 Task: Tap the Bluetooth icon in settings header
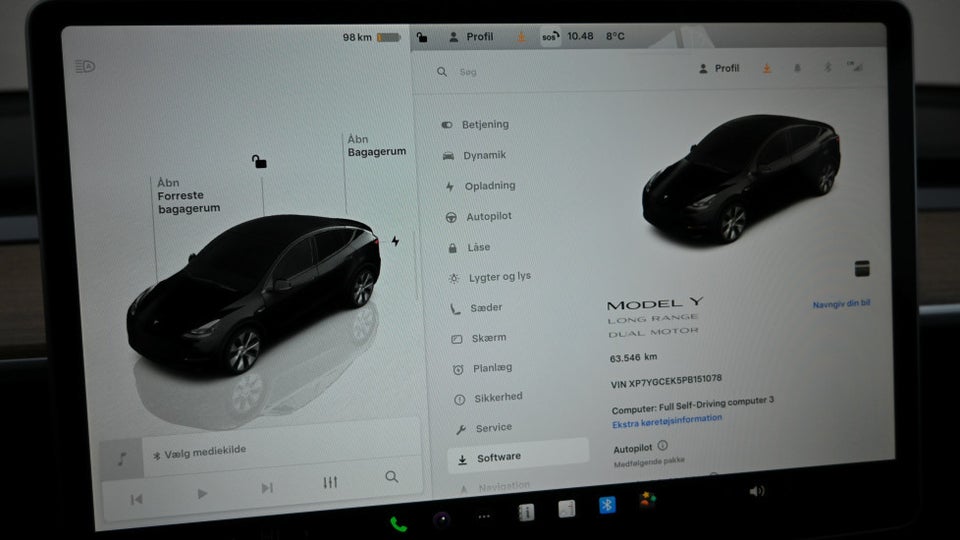(827, 67)
